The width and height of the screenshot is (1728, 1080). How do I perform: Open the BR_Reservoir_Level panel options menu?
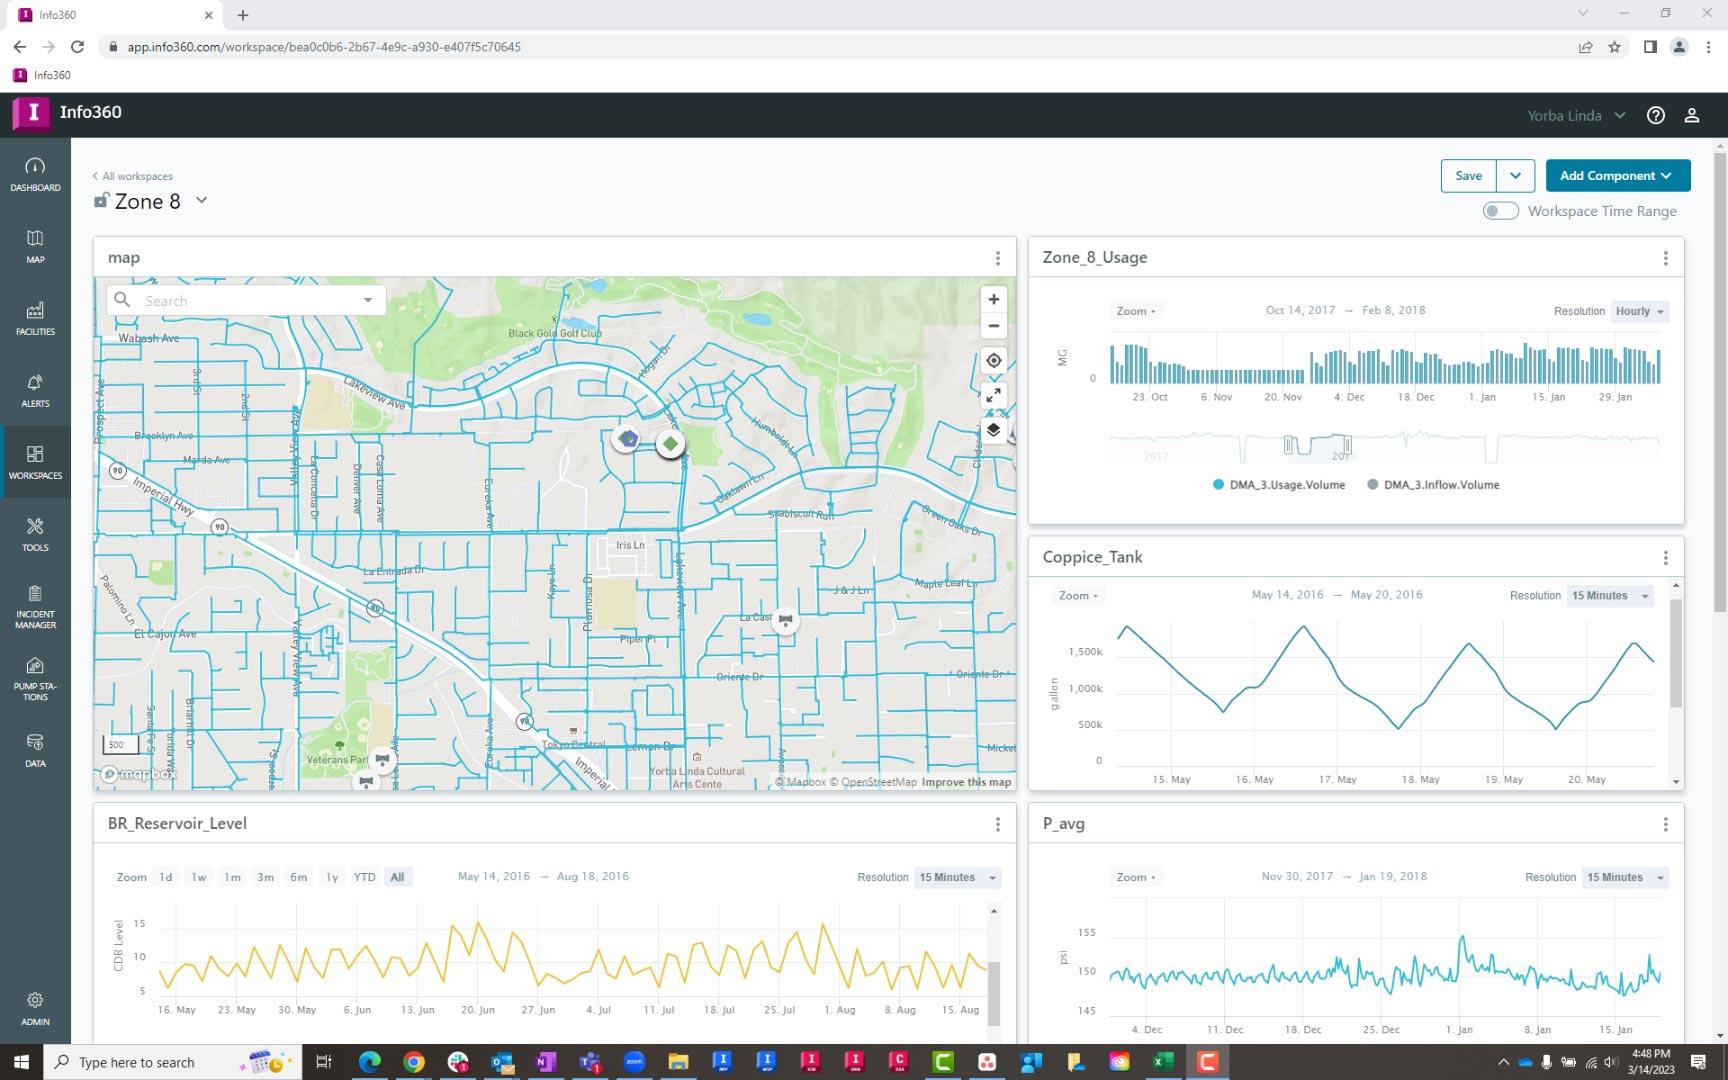(997, 824)
